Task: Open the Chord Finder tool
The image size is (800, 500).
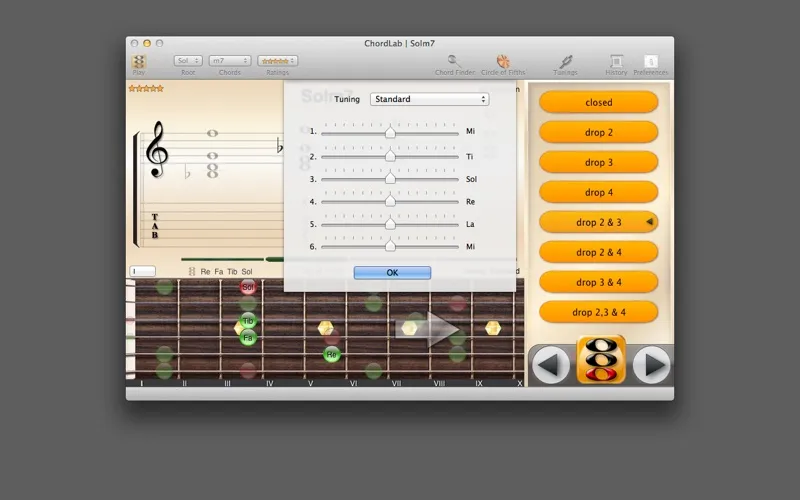Action: point(454,61)
